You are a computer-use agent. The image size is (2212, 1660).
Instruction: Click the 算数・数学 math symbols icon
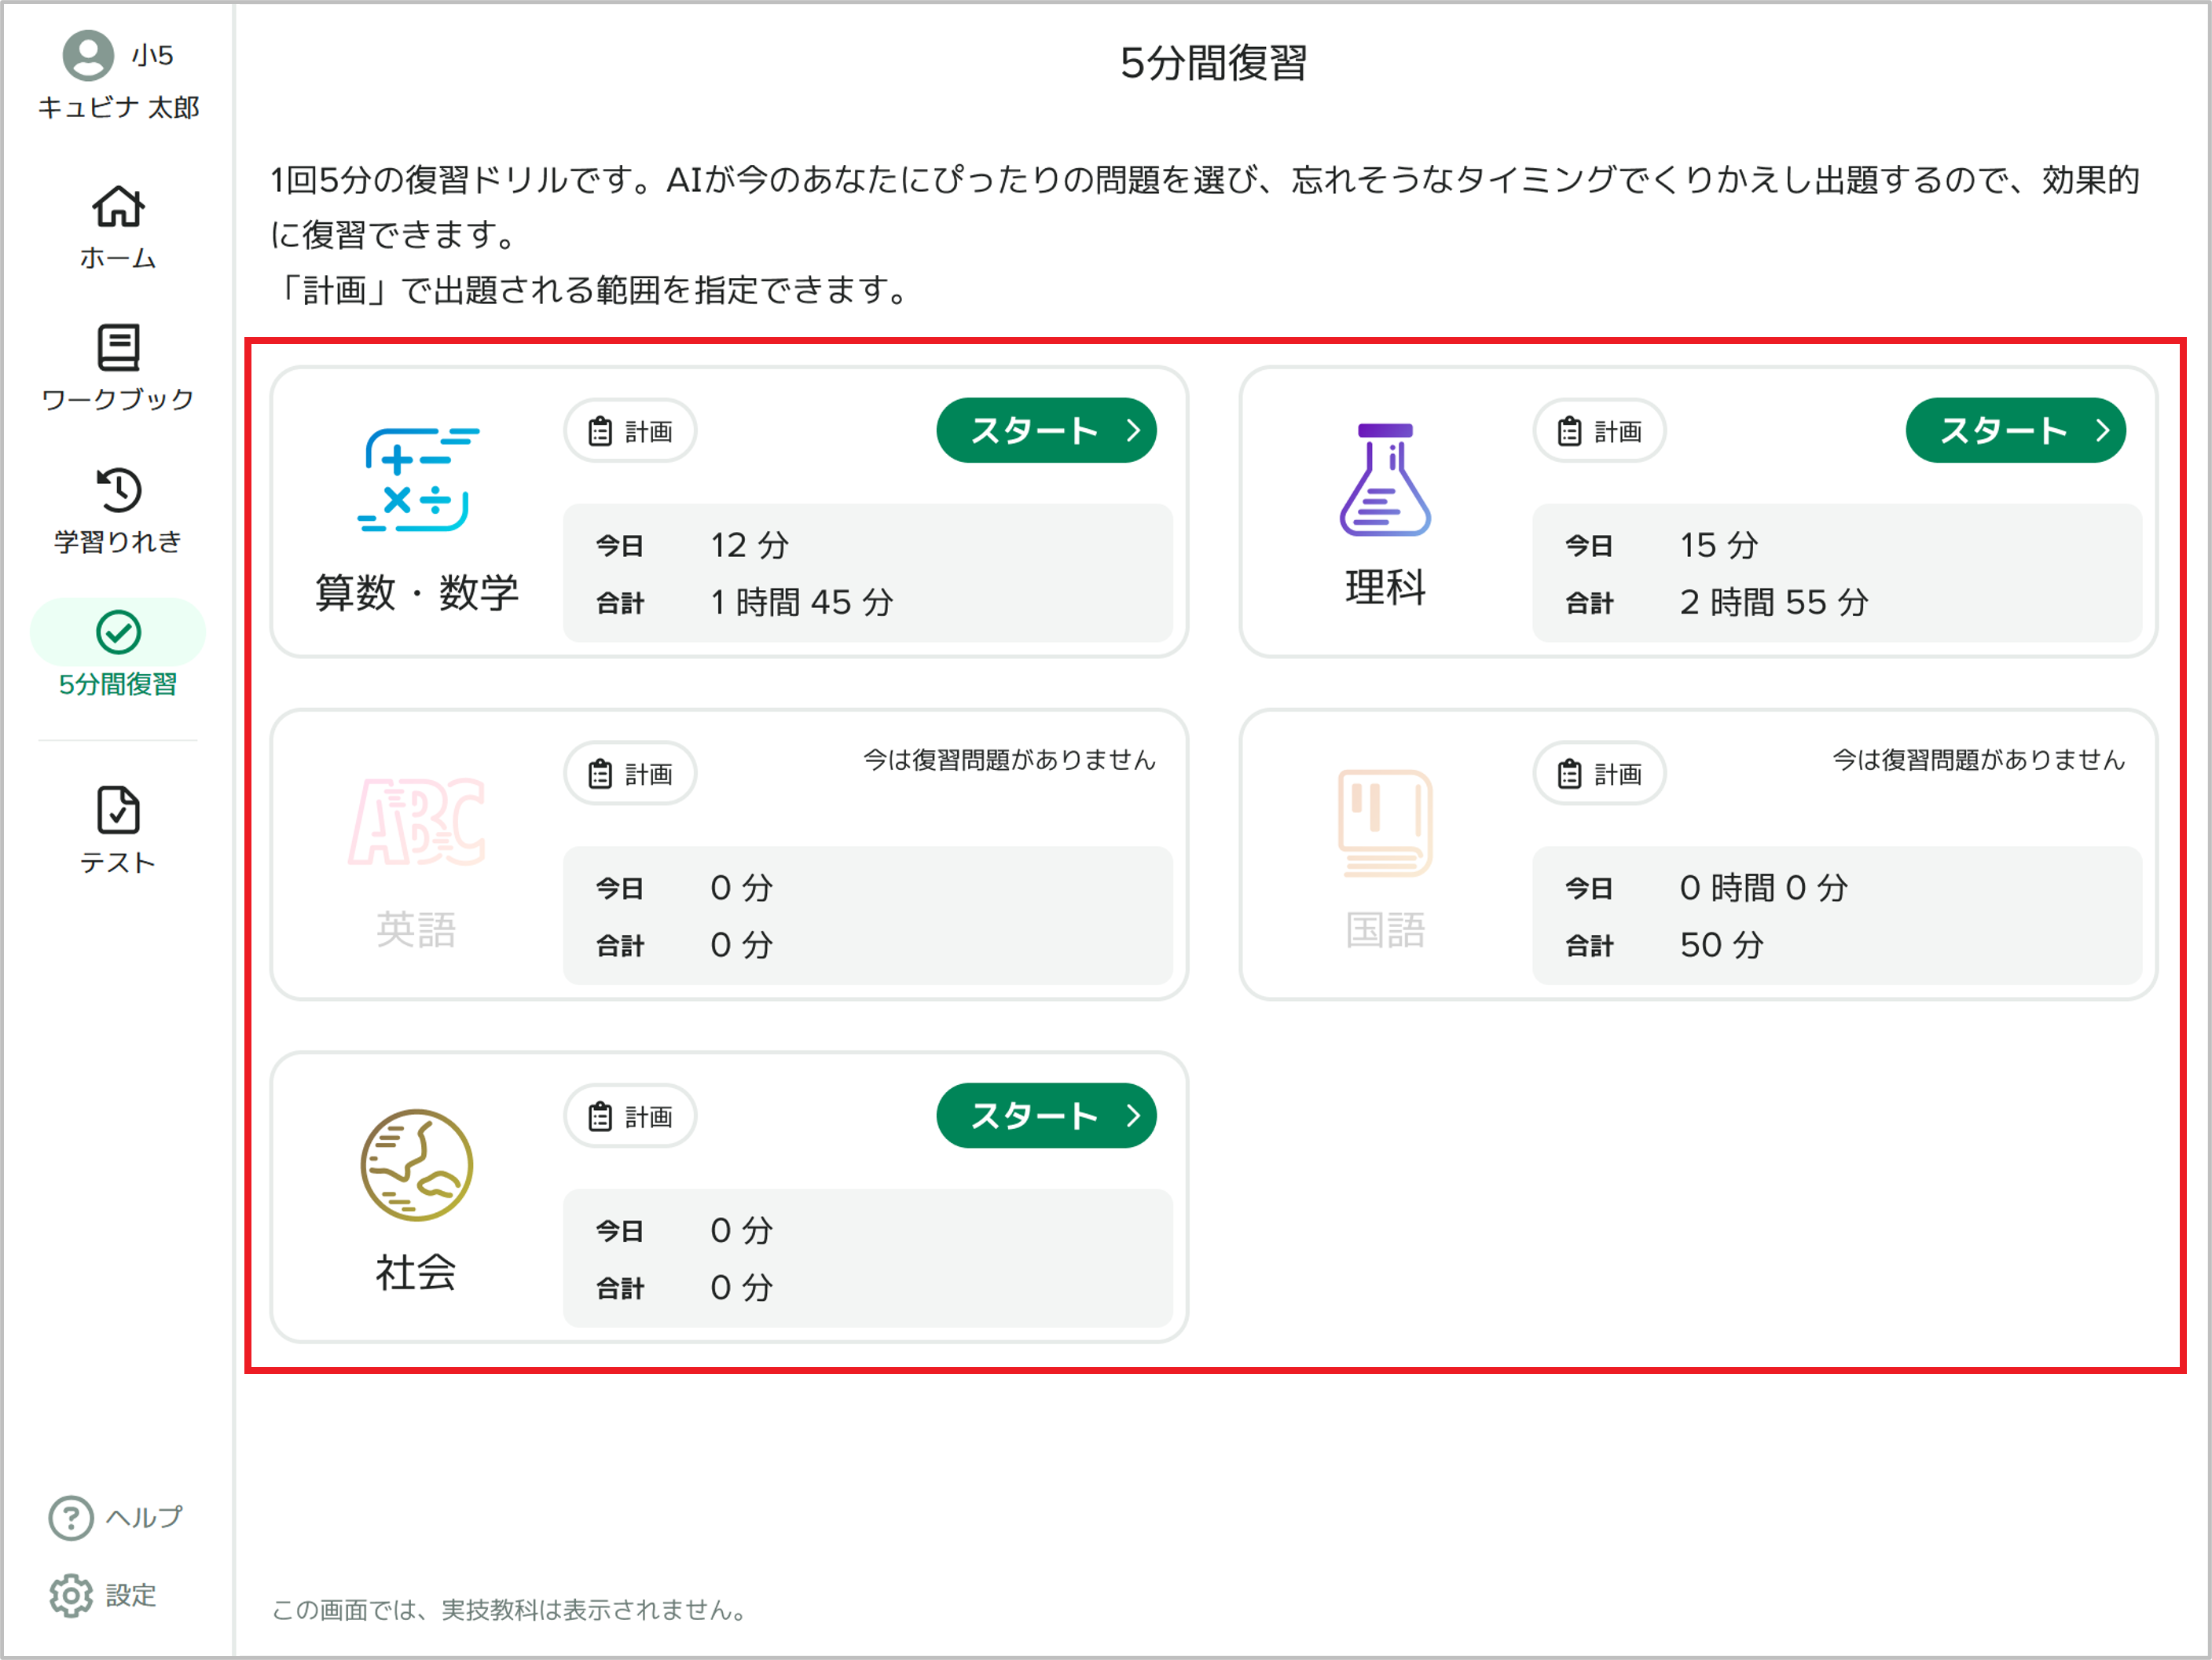point(418,479)
